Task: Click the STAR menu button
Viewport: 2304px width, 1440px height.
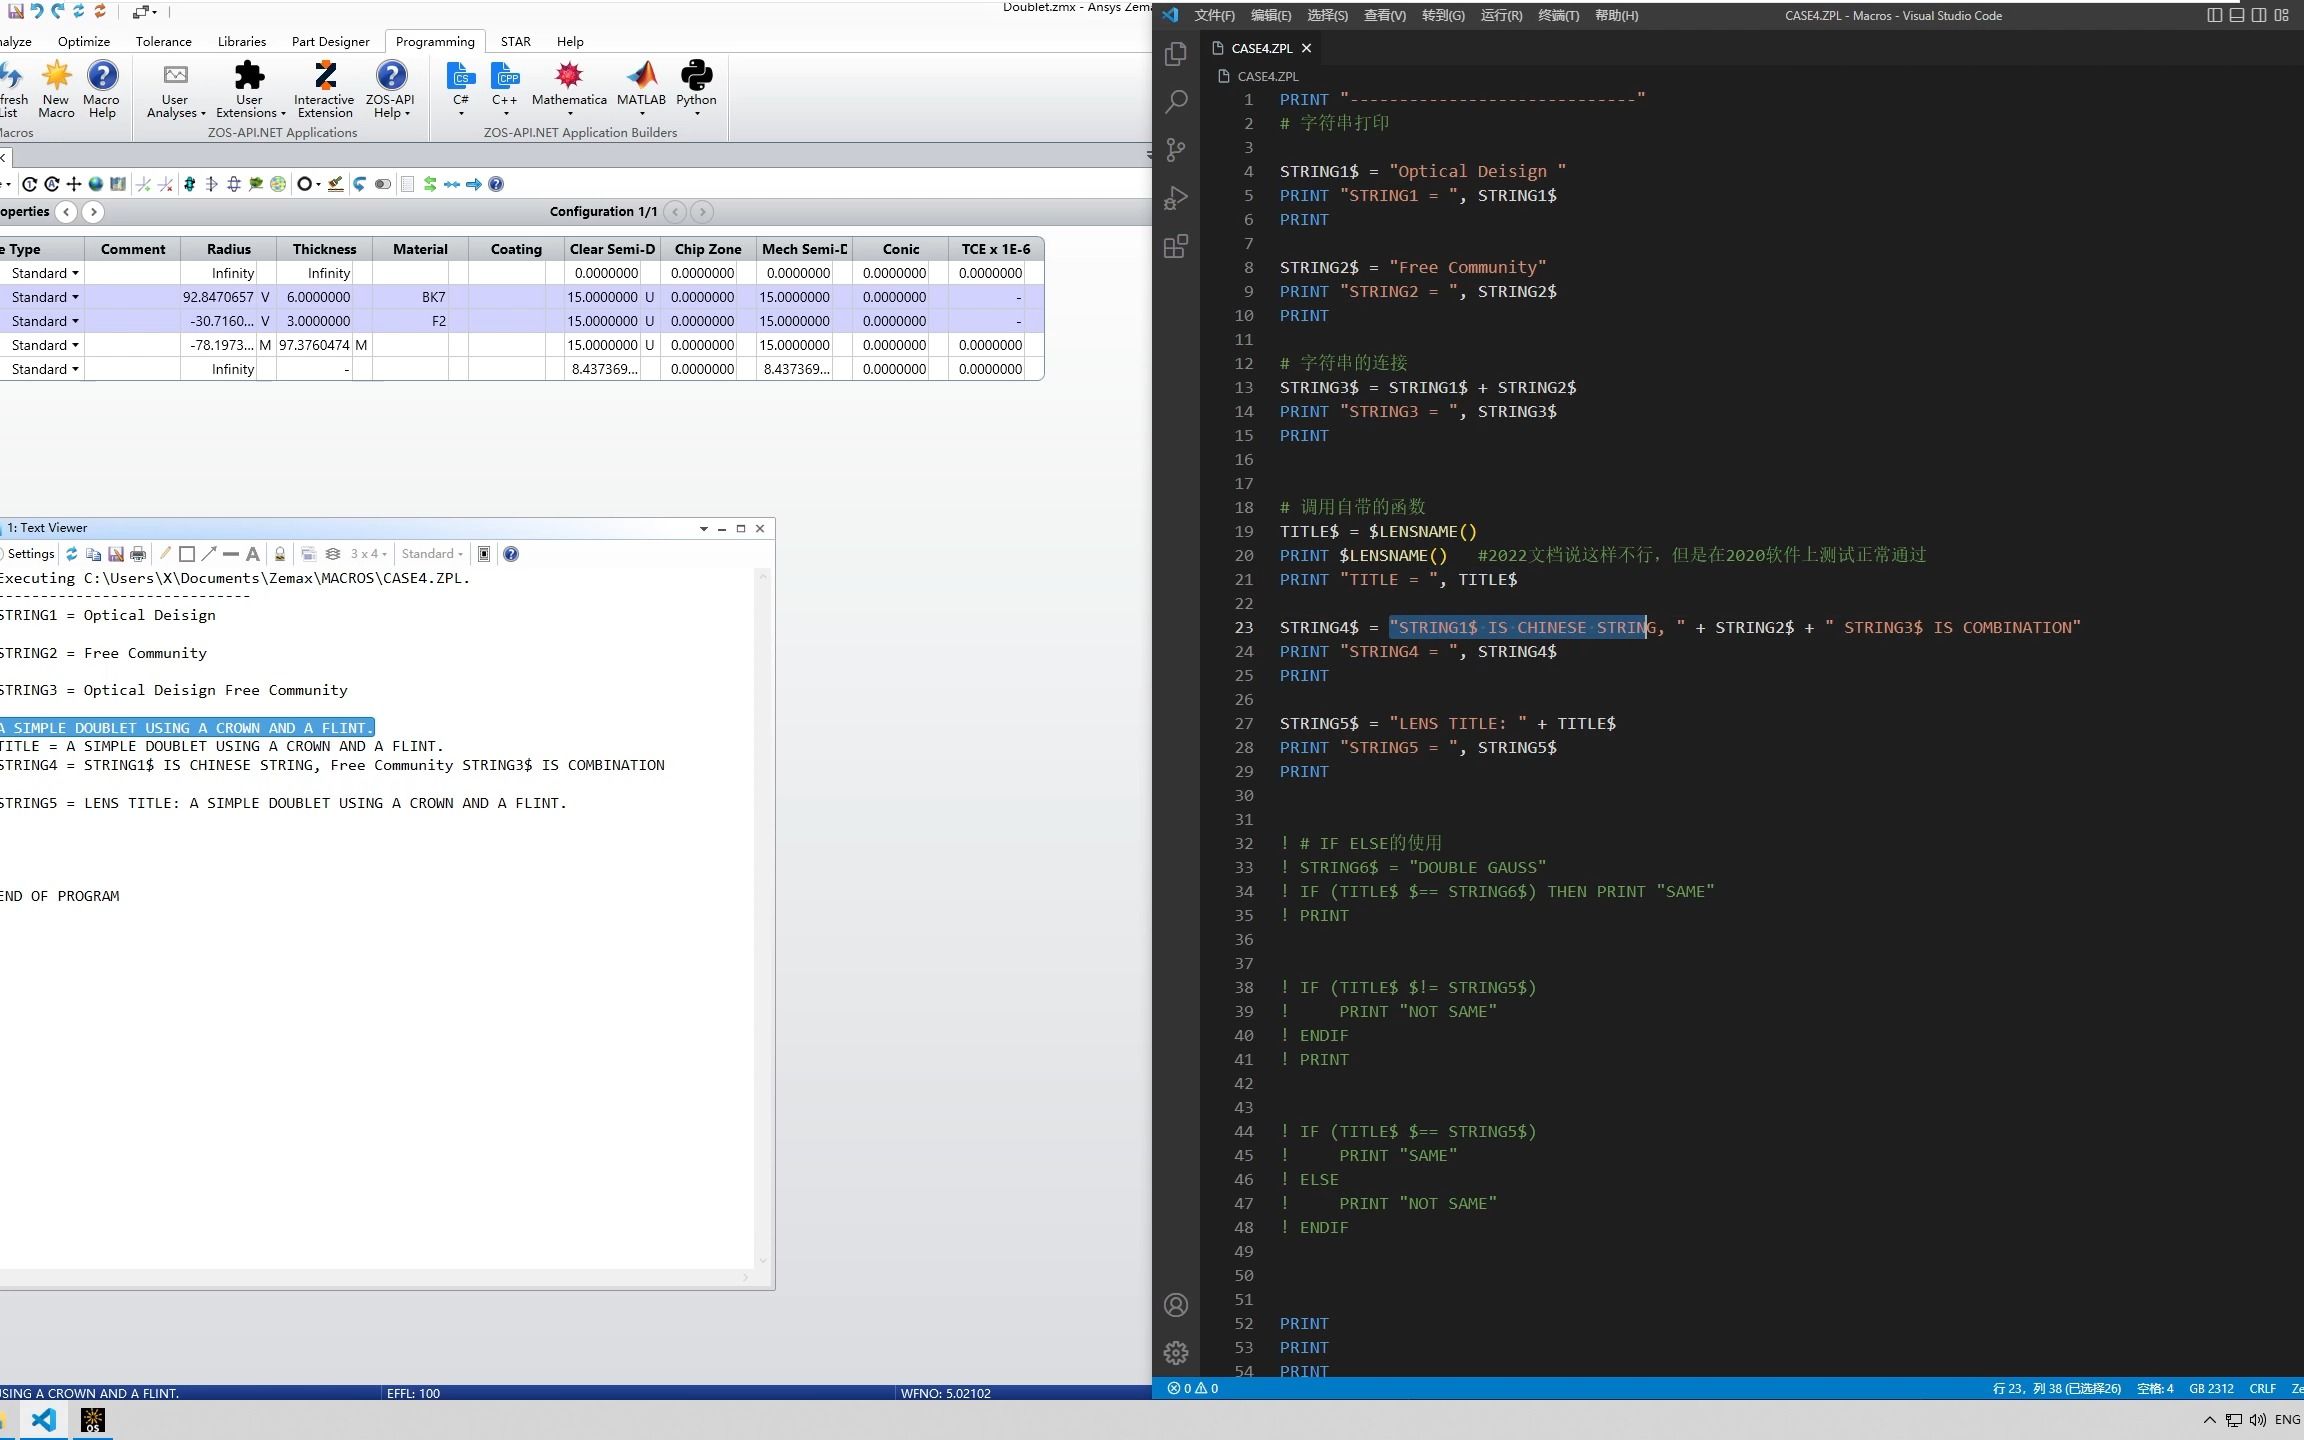Action: tap(514, 40)
